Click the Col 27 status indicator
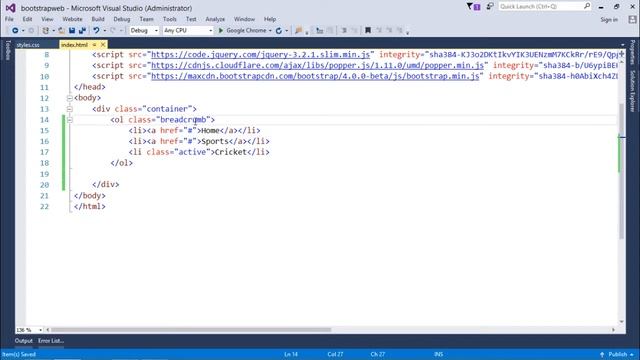The height and width of the screenshot is (360, 640). [x=335, y=354]
